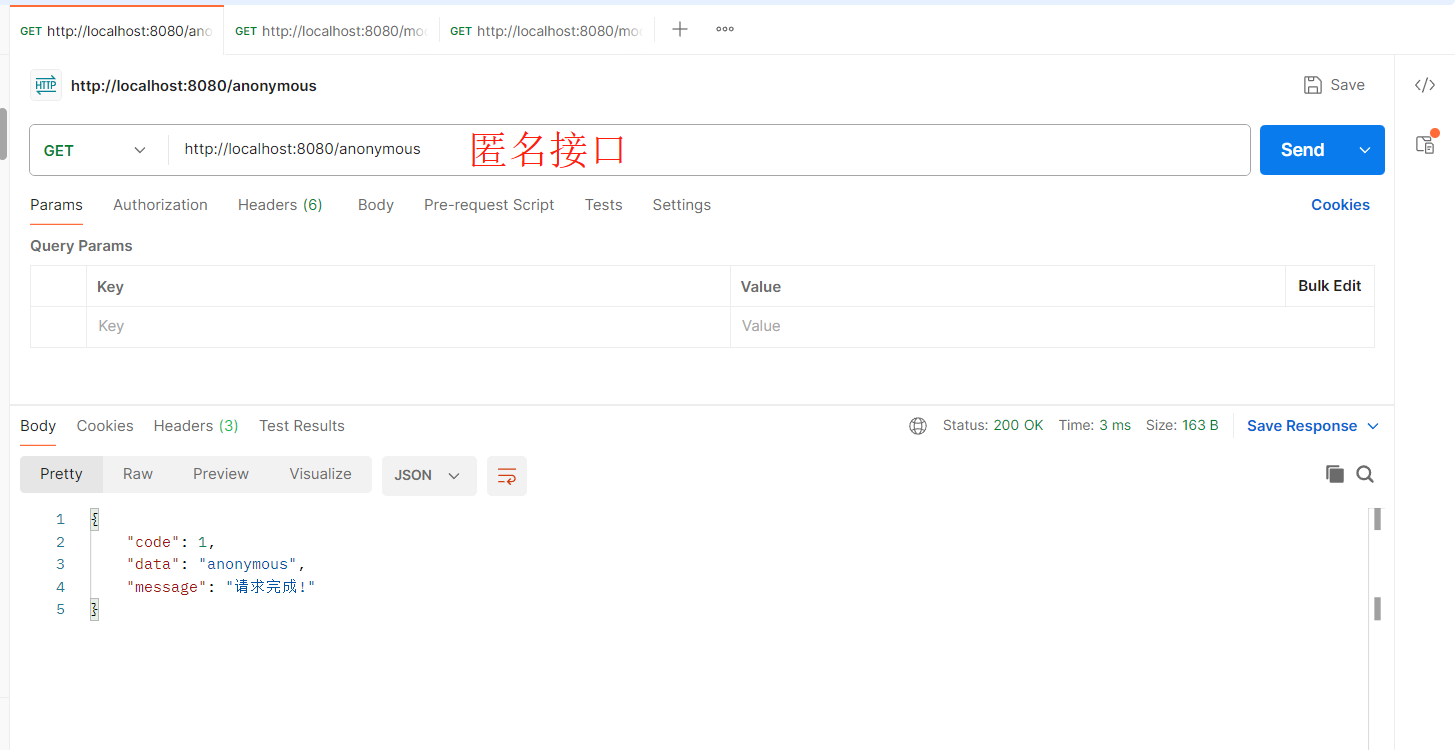The image size is (1455, 750).
Task: Switch to the Visualize view mode
Action: pyautogui.click(x=321, y=474)
